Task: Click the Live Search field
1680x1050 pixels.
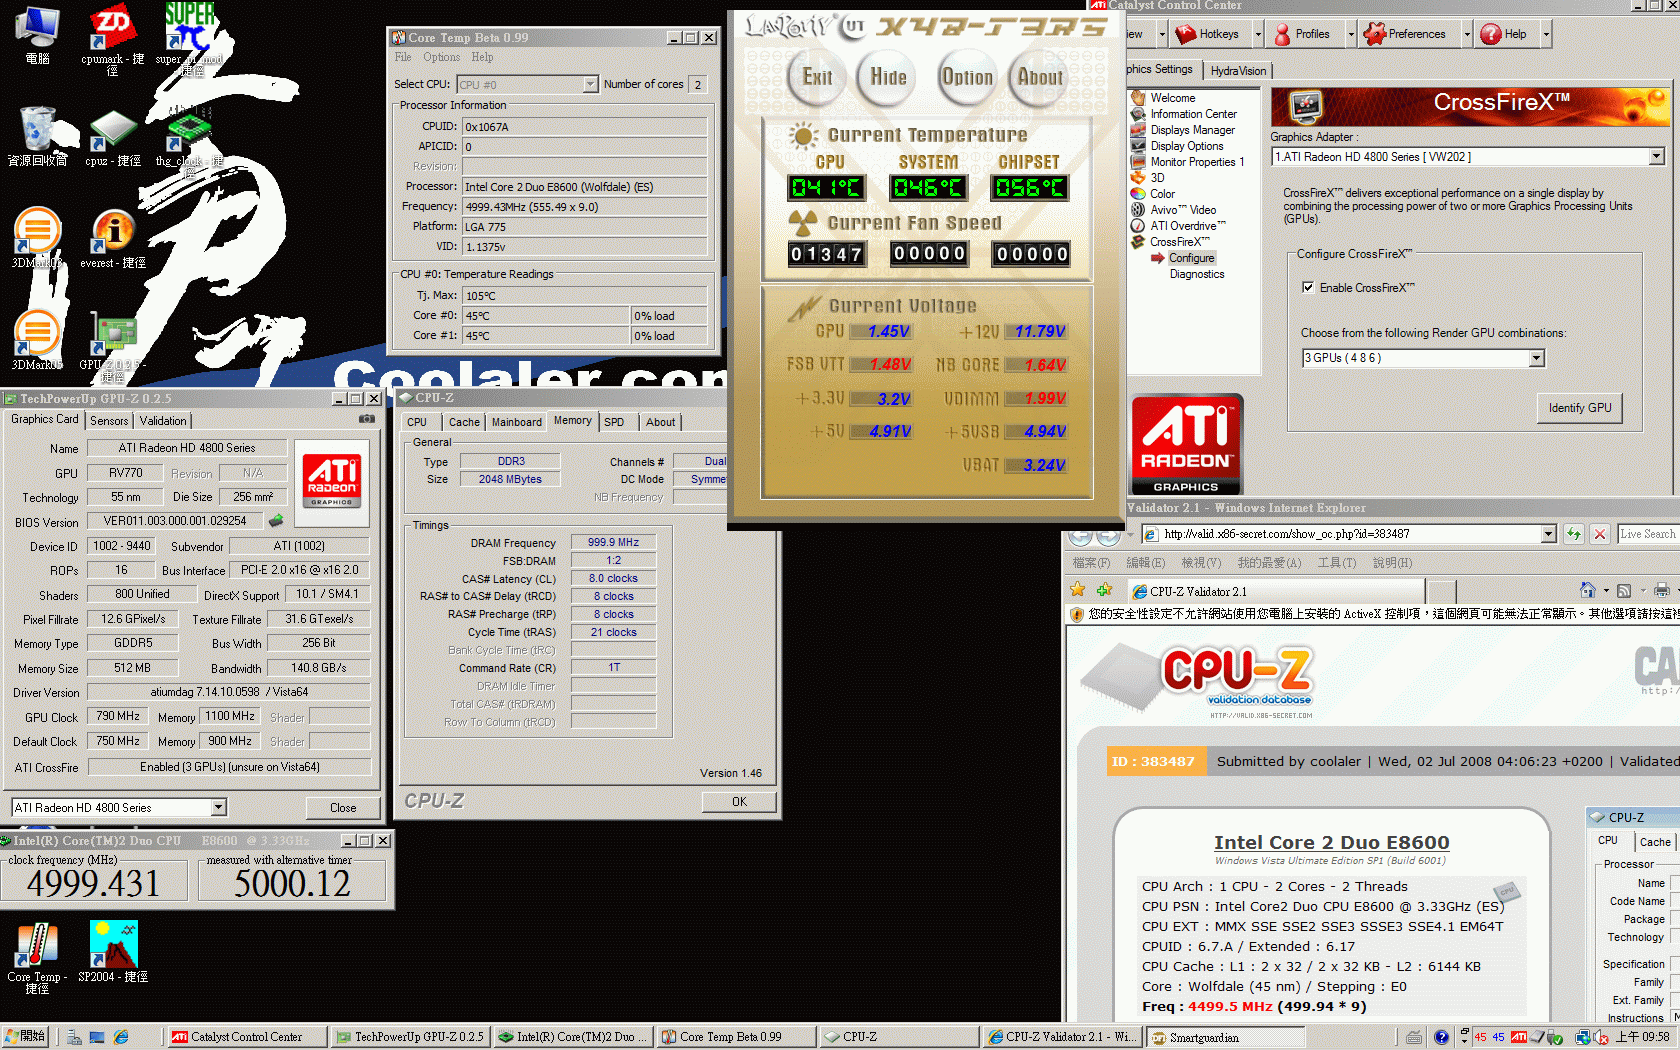Action: click(1647, 534)
